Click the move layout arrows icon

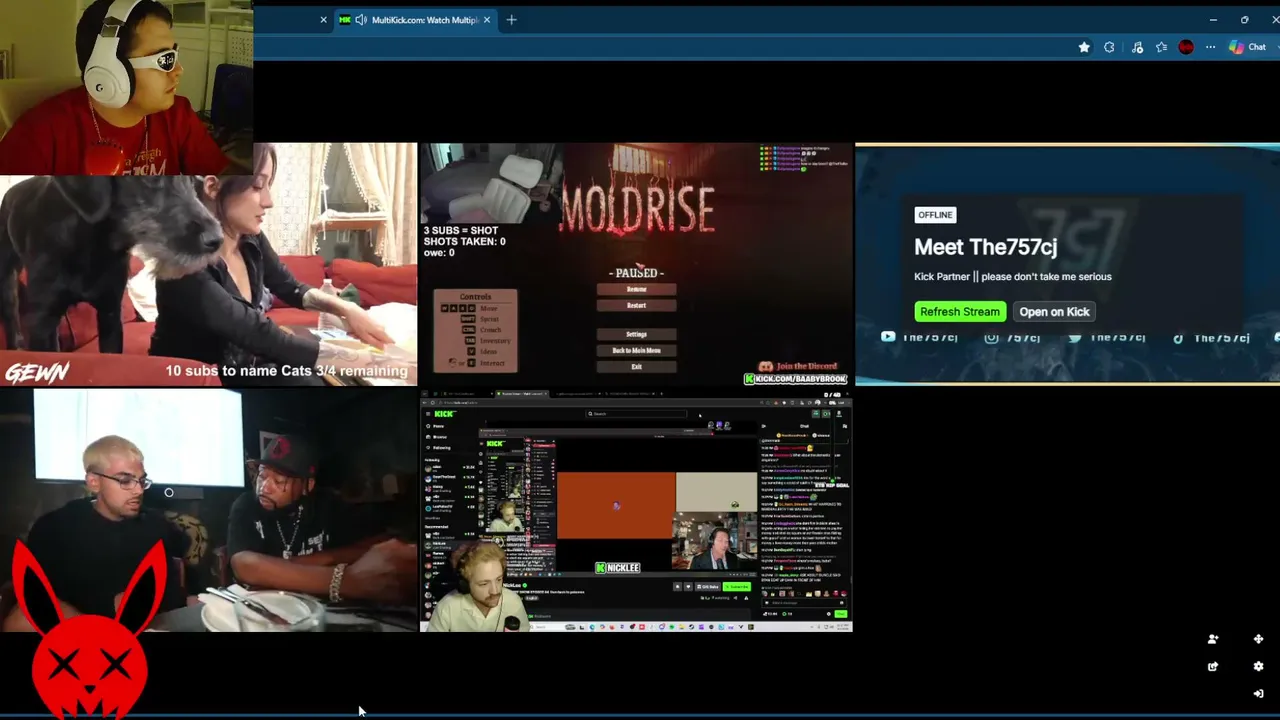pos(1258,639)
